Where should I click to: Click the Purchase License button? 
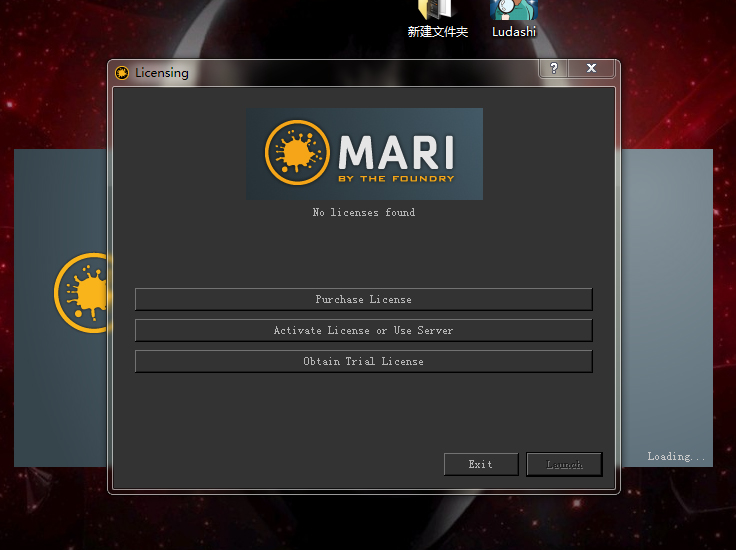(x=364, y=299)
